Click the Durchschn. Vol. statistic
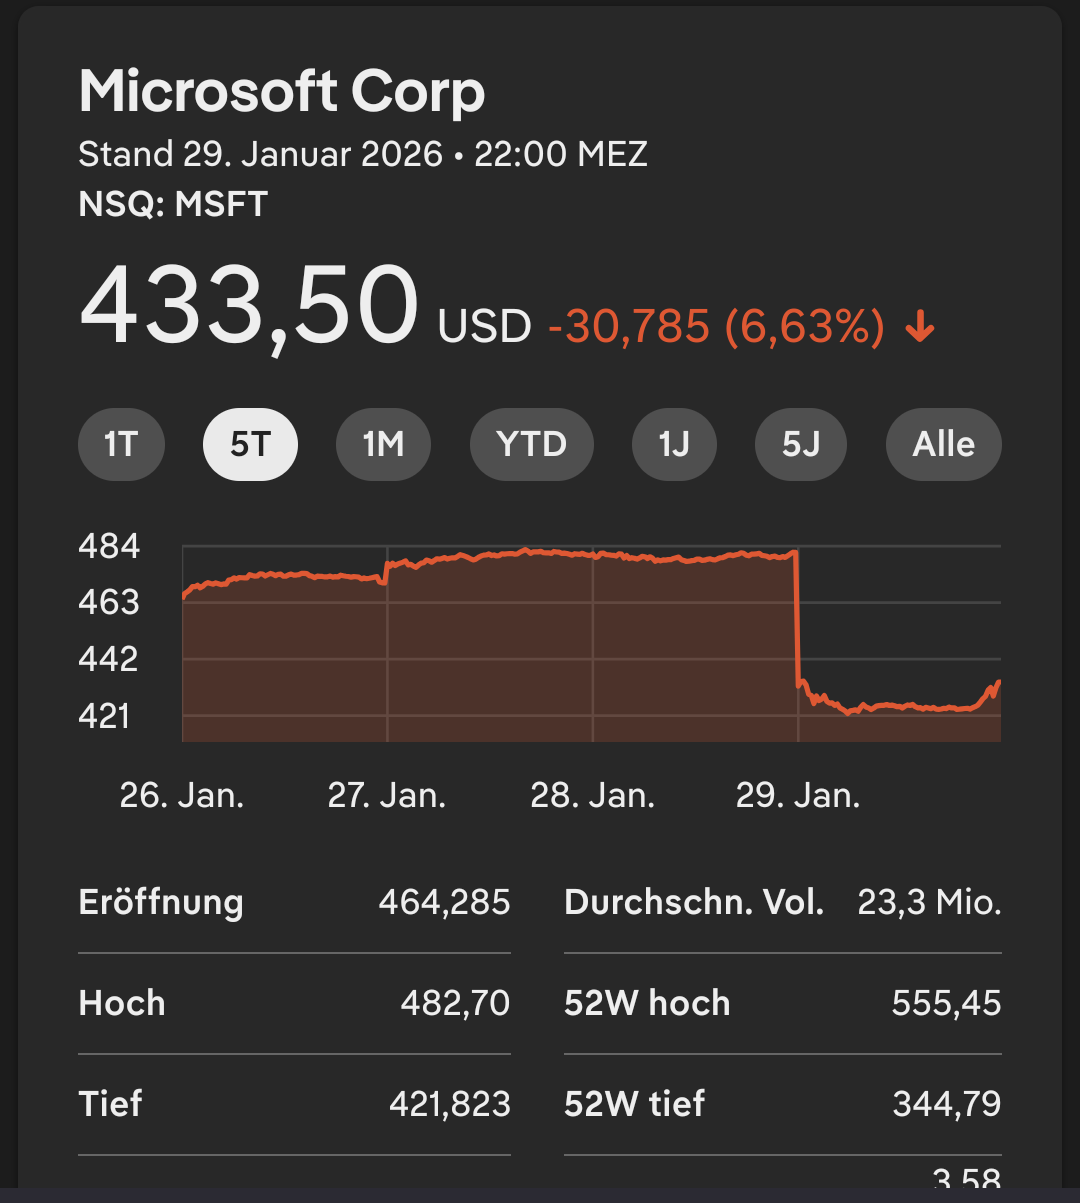The width and height of the screenshot is (1080, 1203). click(694, 902)
